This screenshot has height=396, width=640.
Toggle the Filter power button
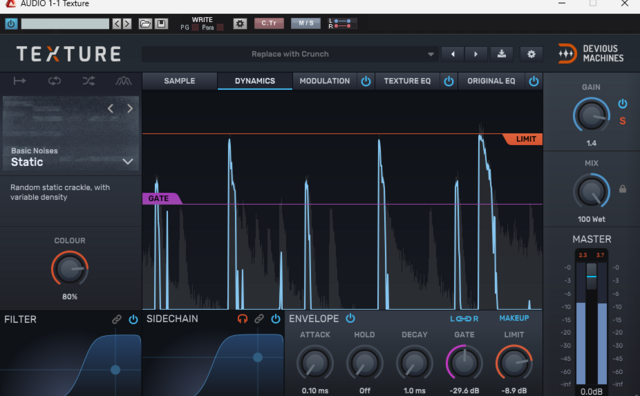133,319
